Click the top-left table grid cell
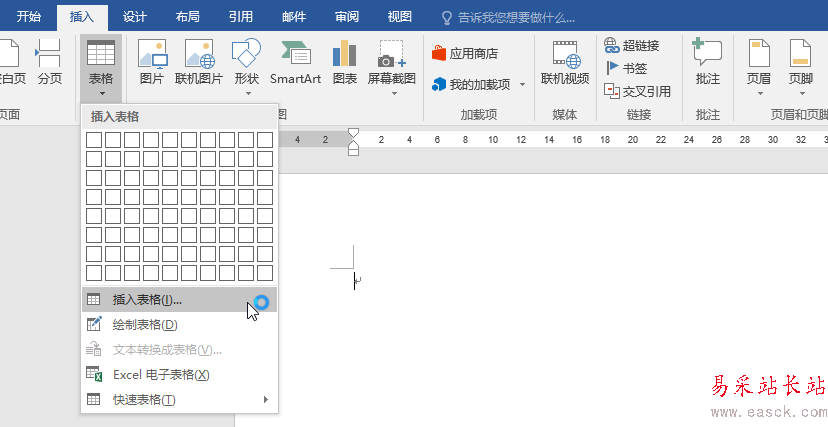Image resolution: width=828 pixels, height=427 pixels. (x=94, y=140)
